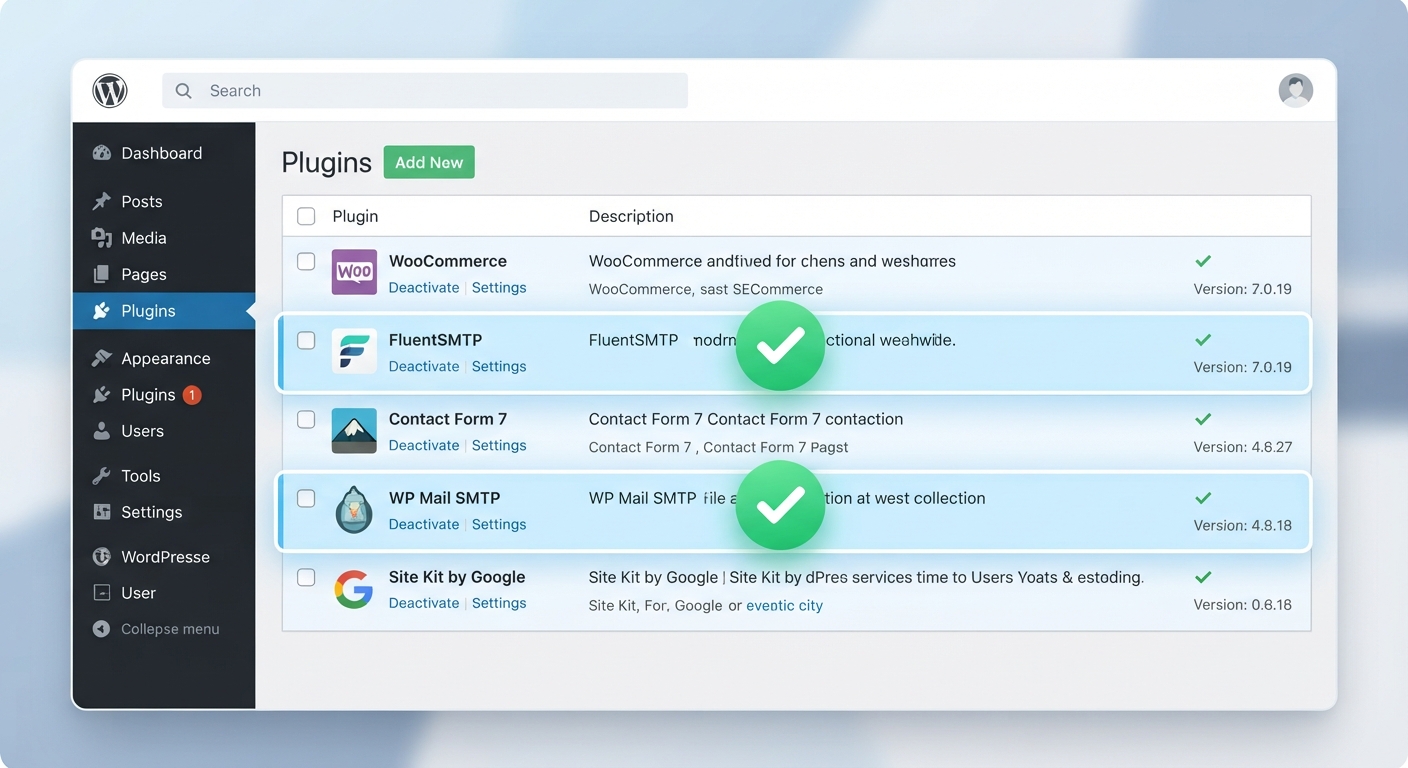Click the search magnifier icon
Viewport: 1408px width, 768px height.
coord(183,91)
